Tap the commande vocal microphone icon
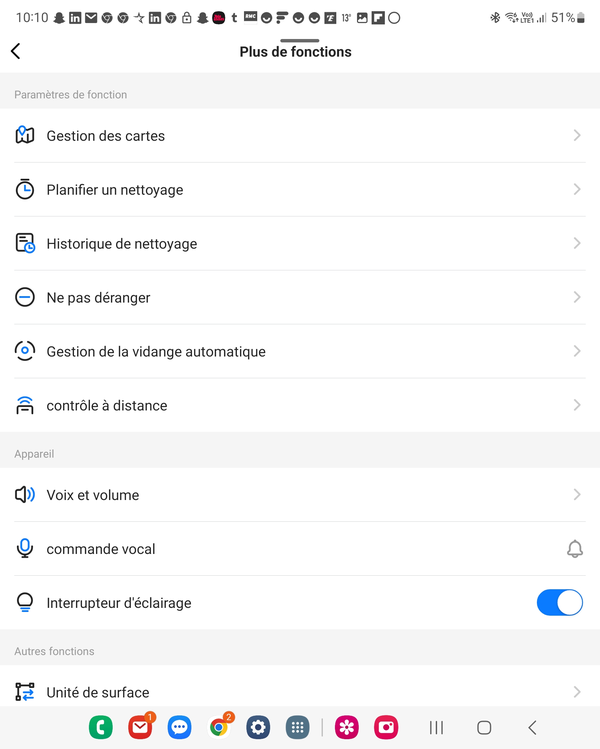This screenshot has height=749, width=600. pyautogui.click(x=25, y=548)
